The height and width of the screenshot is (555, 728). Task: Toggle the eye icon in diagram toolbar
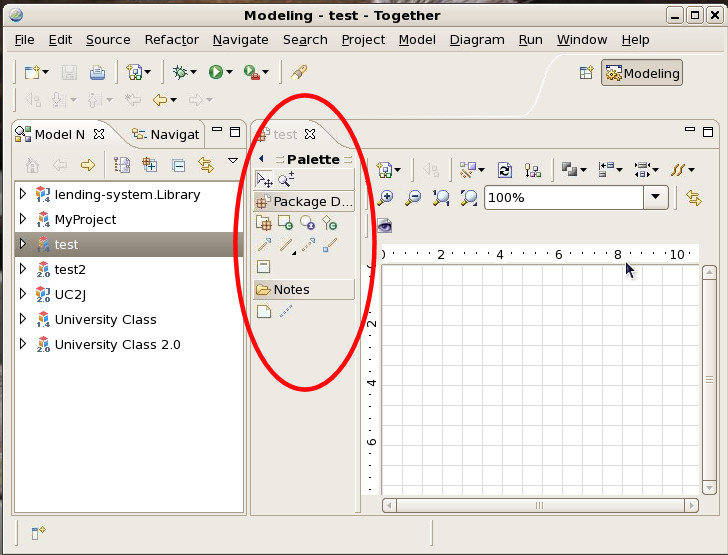point(384,226)
